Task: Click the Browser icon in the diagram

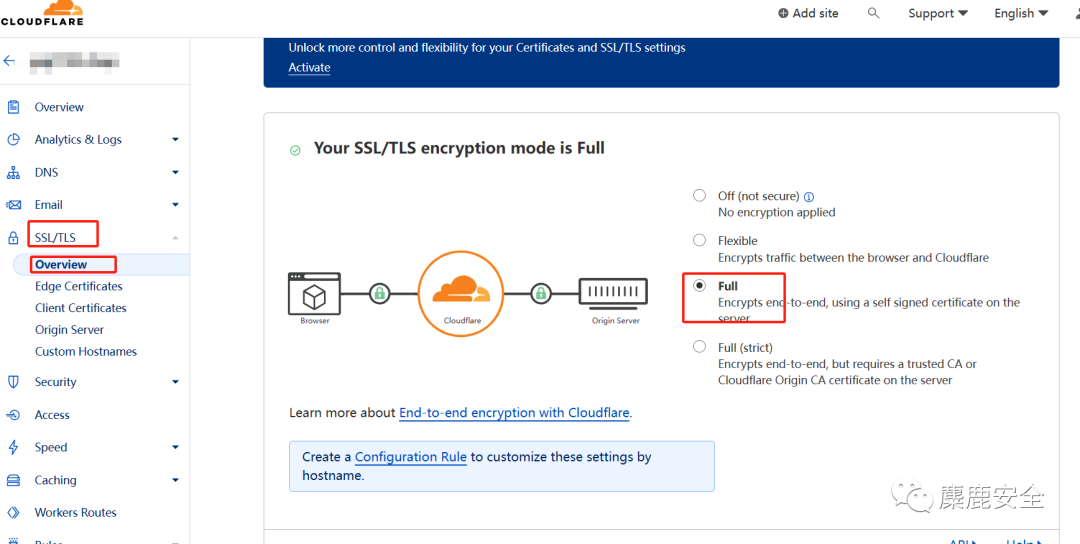Action: coord(314,294)
